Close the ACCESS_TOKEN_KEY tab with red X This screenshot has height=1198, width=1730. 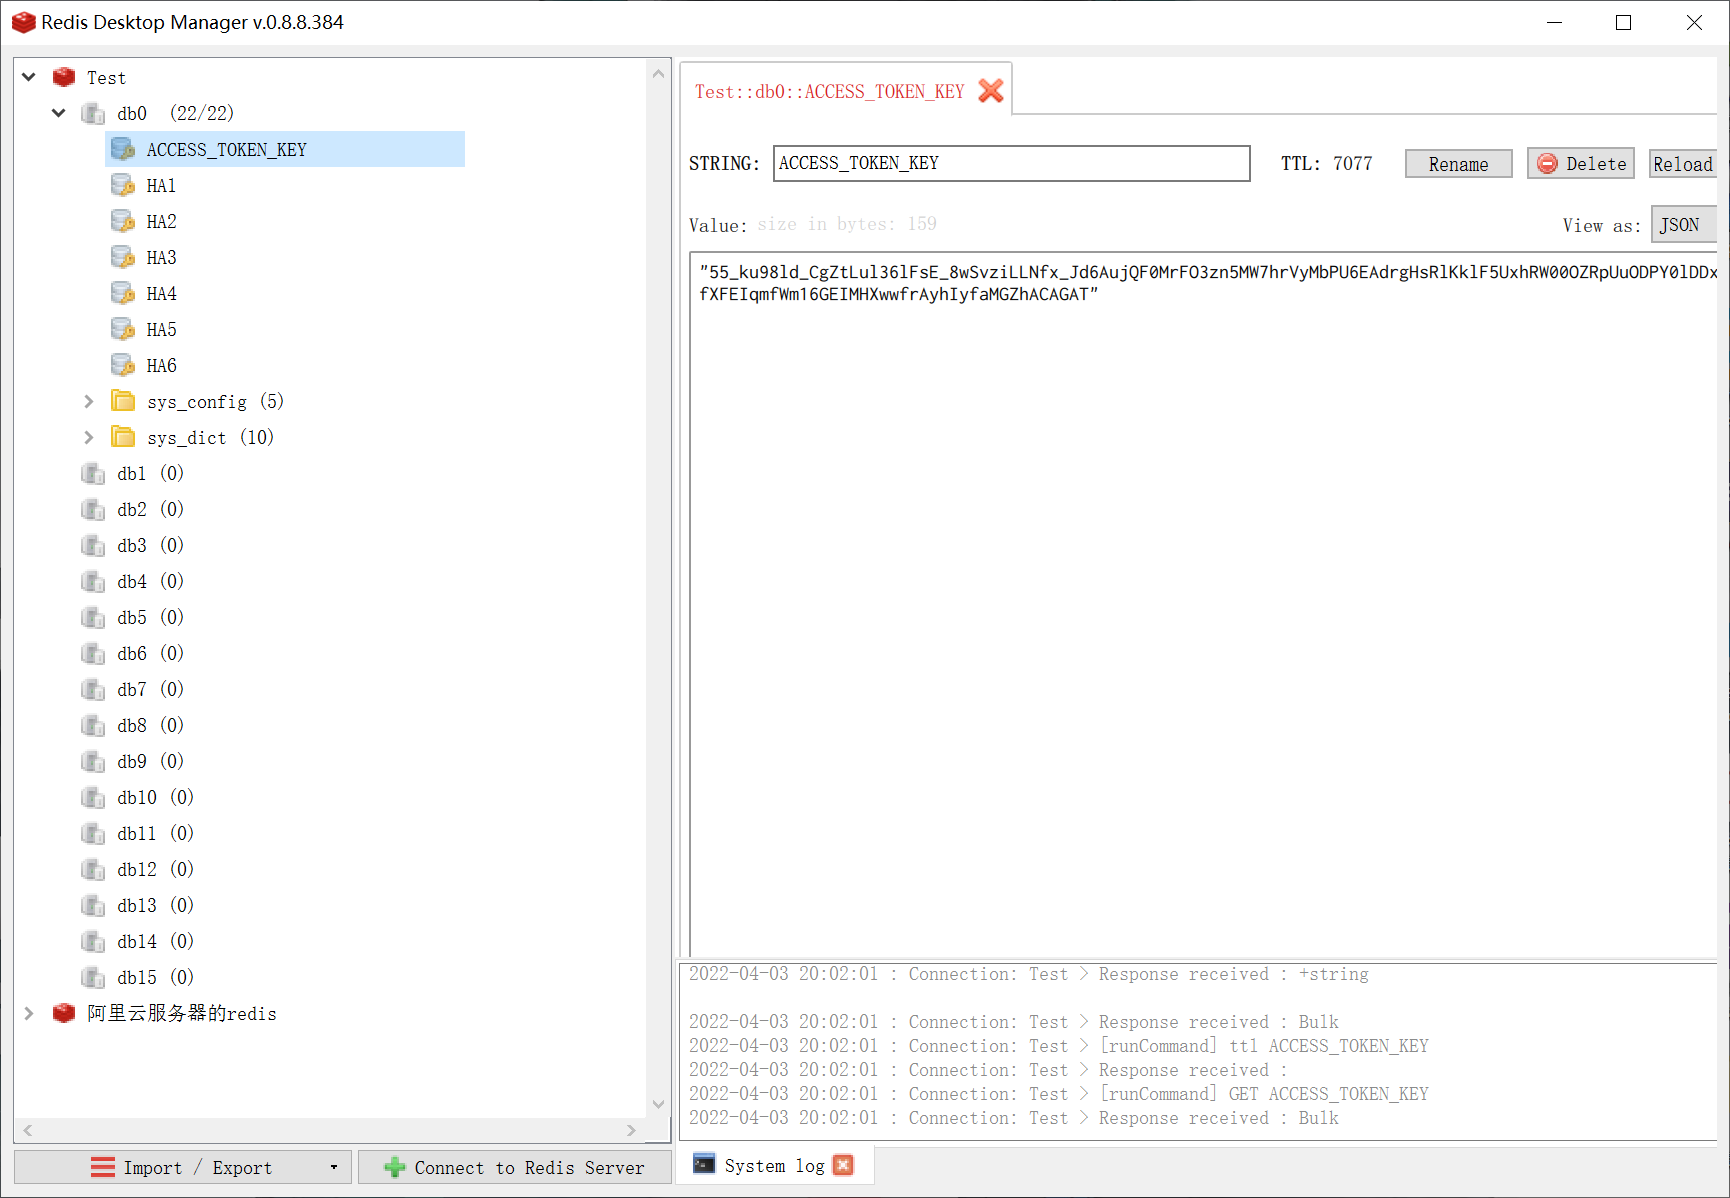tap(991, 91)
